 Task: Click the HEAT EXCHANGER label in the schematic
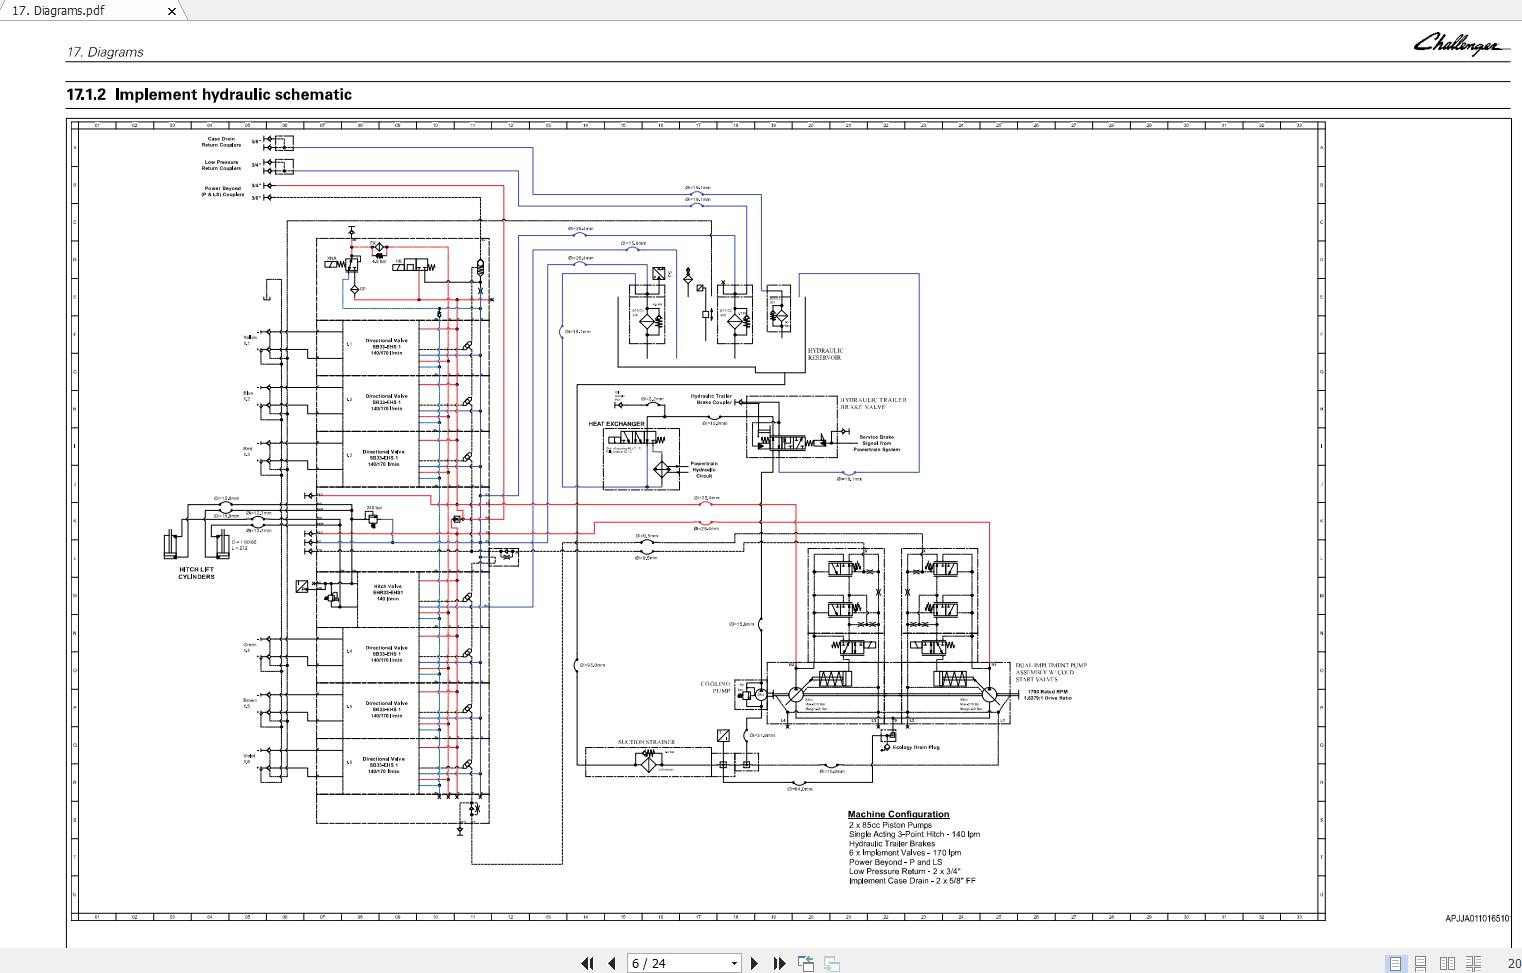point(616,424)
